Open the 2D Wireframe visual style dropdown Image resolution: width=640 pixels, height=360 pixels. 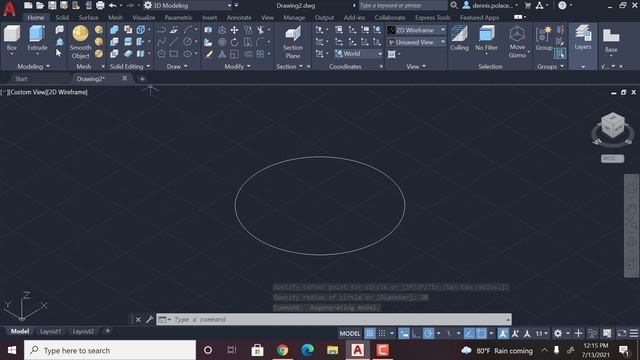416,30
